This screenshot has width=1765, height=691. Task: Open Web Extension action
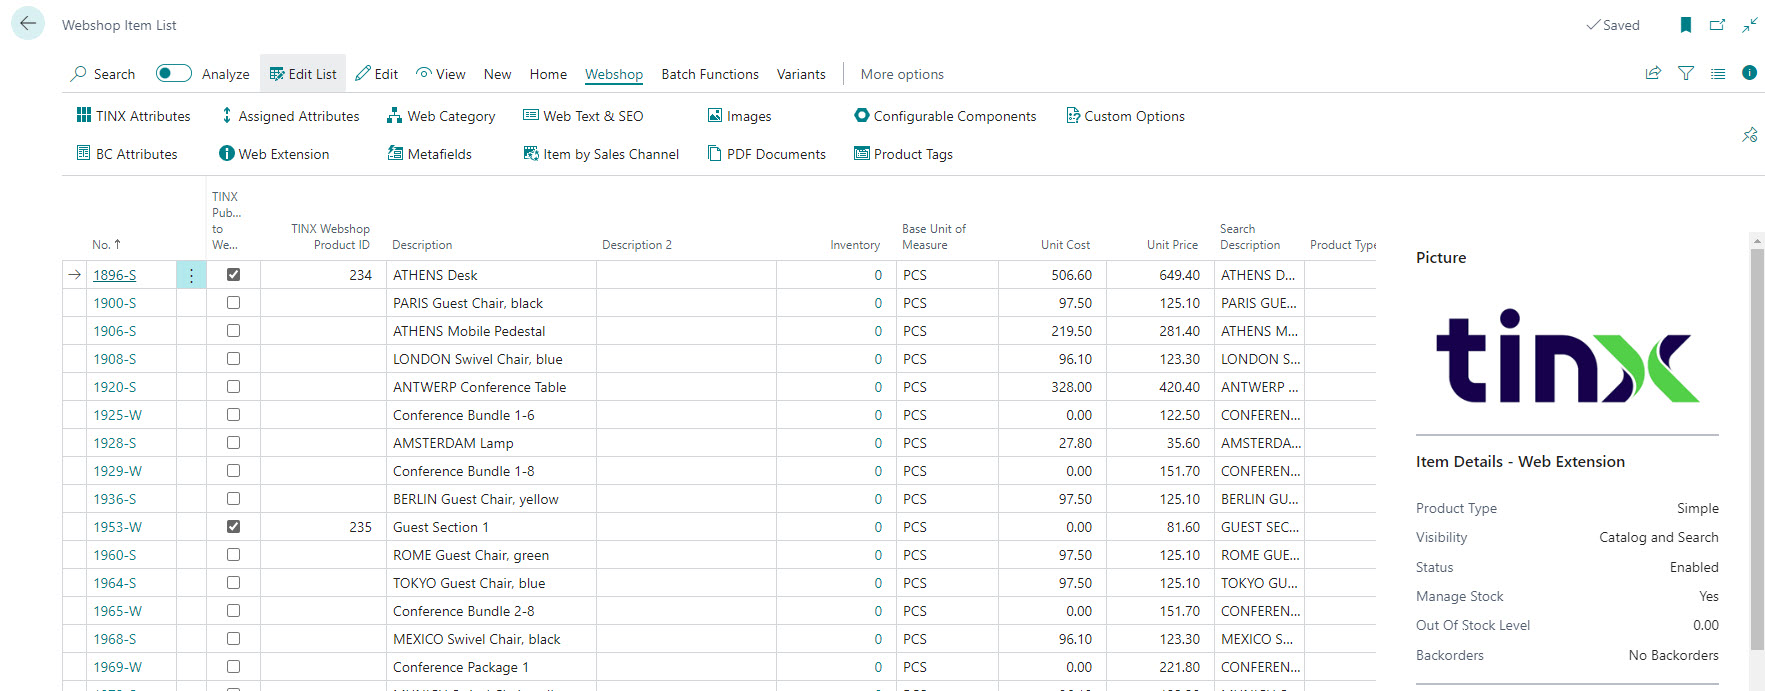(x=274, y=154)
